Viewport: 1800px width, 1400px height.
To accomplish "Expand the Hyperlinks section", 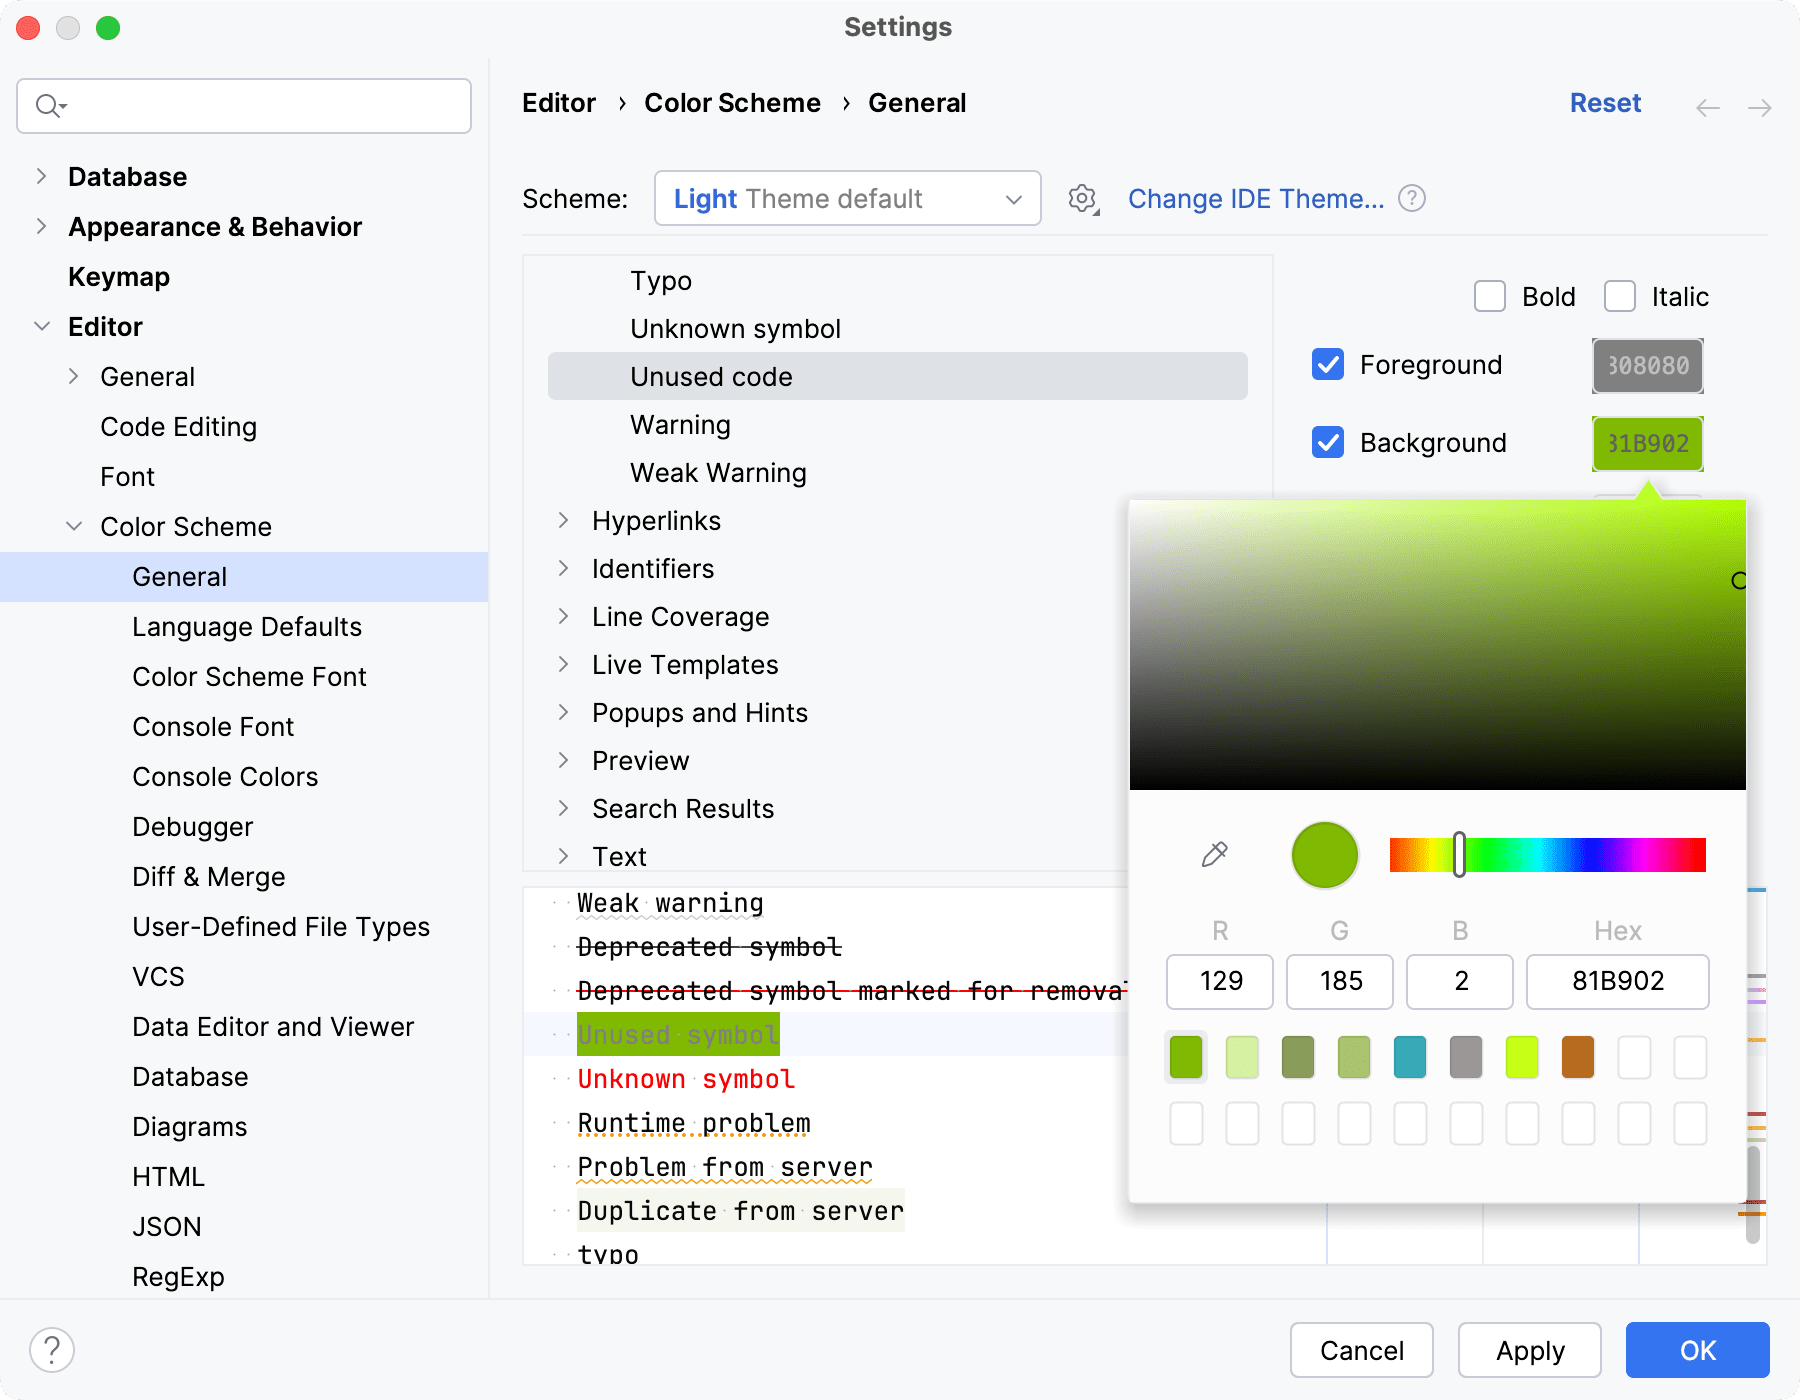I will pyautogui.click(x=566, y=520).
